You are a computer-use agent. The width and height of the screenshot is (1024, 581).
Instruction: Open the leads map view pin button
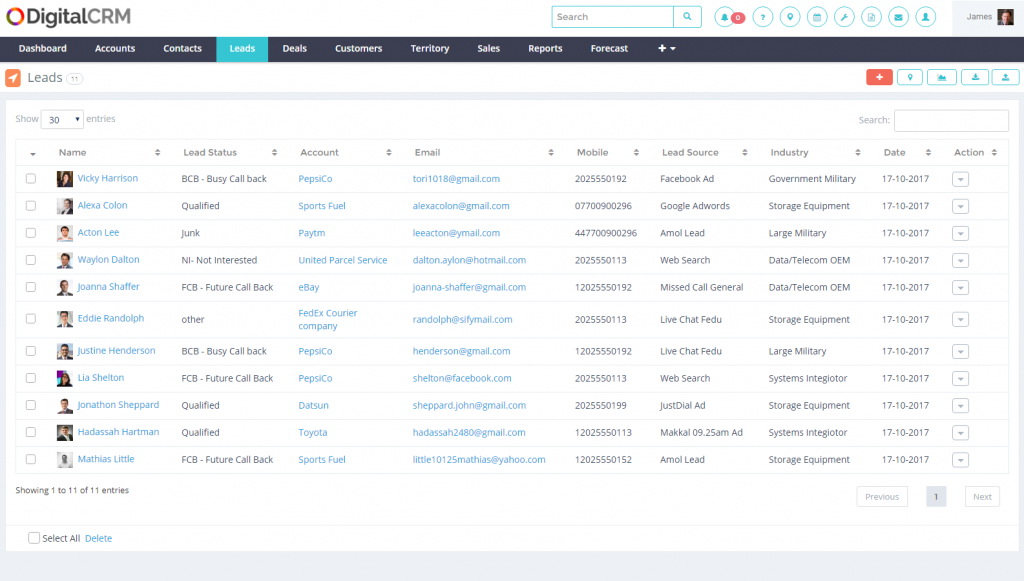click(x=910, y=77)
